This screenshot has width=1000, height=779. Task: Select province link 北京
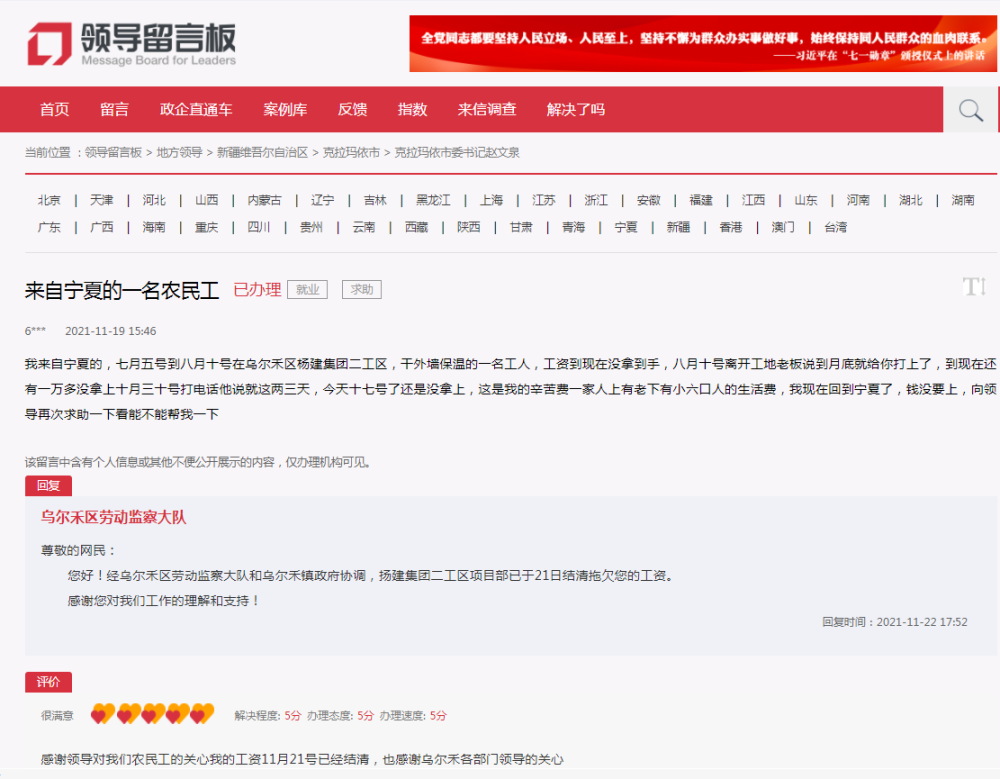(x=49, y=200)
